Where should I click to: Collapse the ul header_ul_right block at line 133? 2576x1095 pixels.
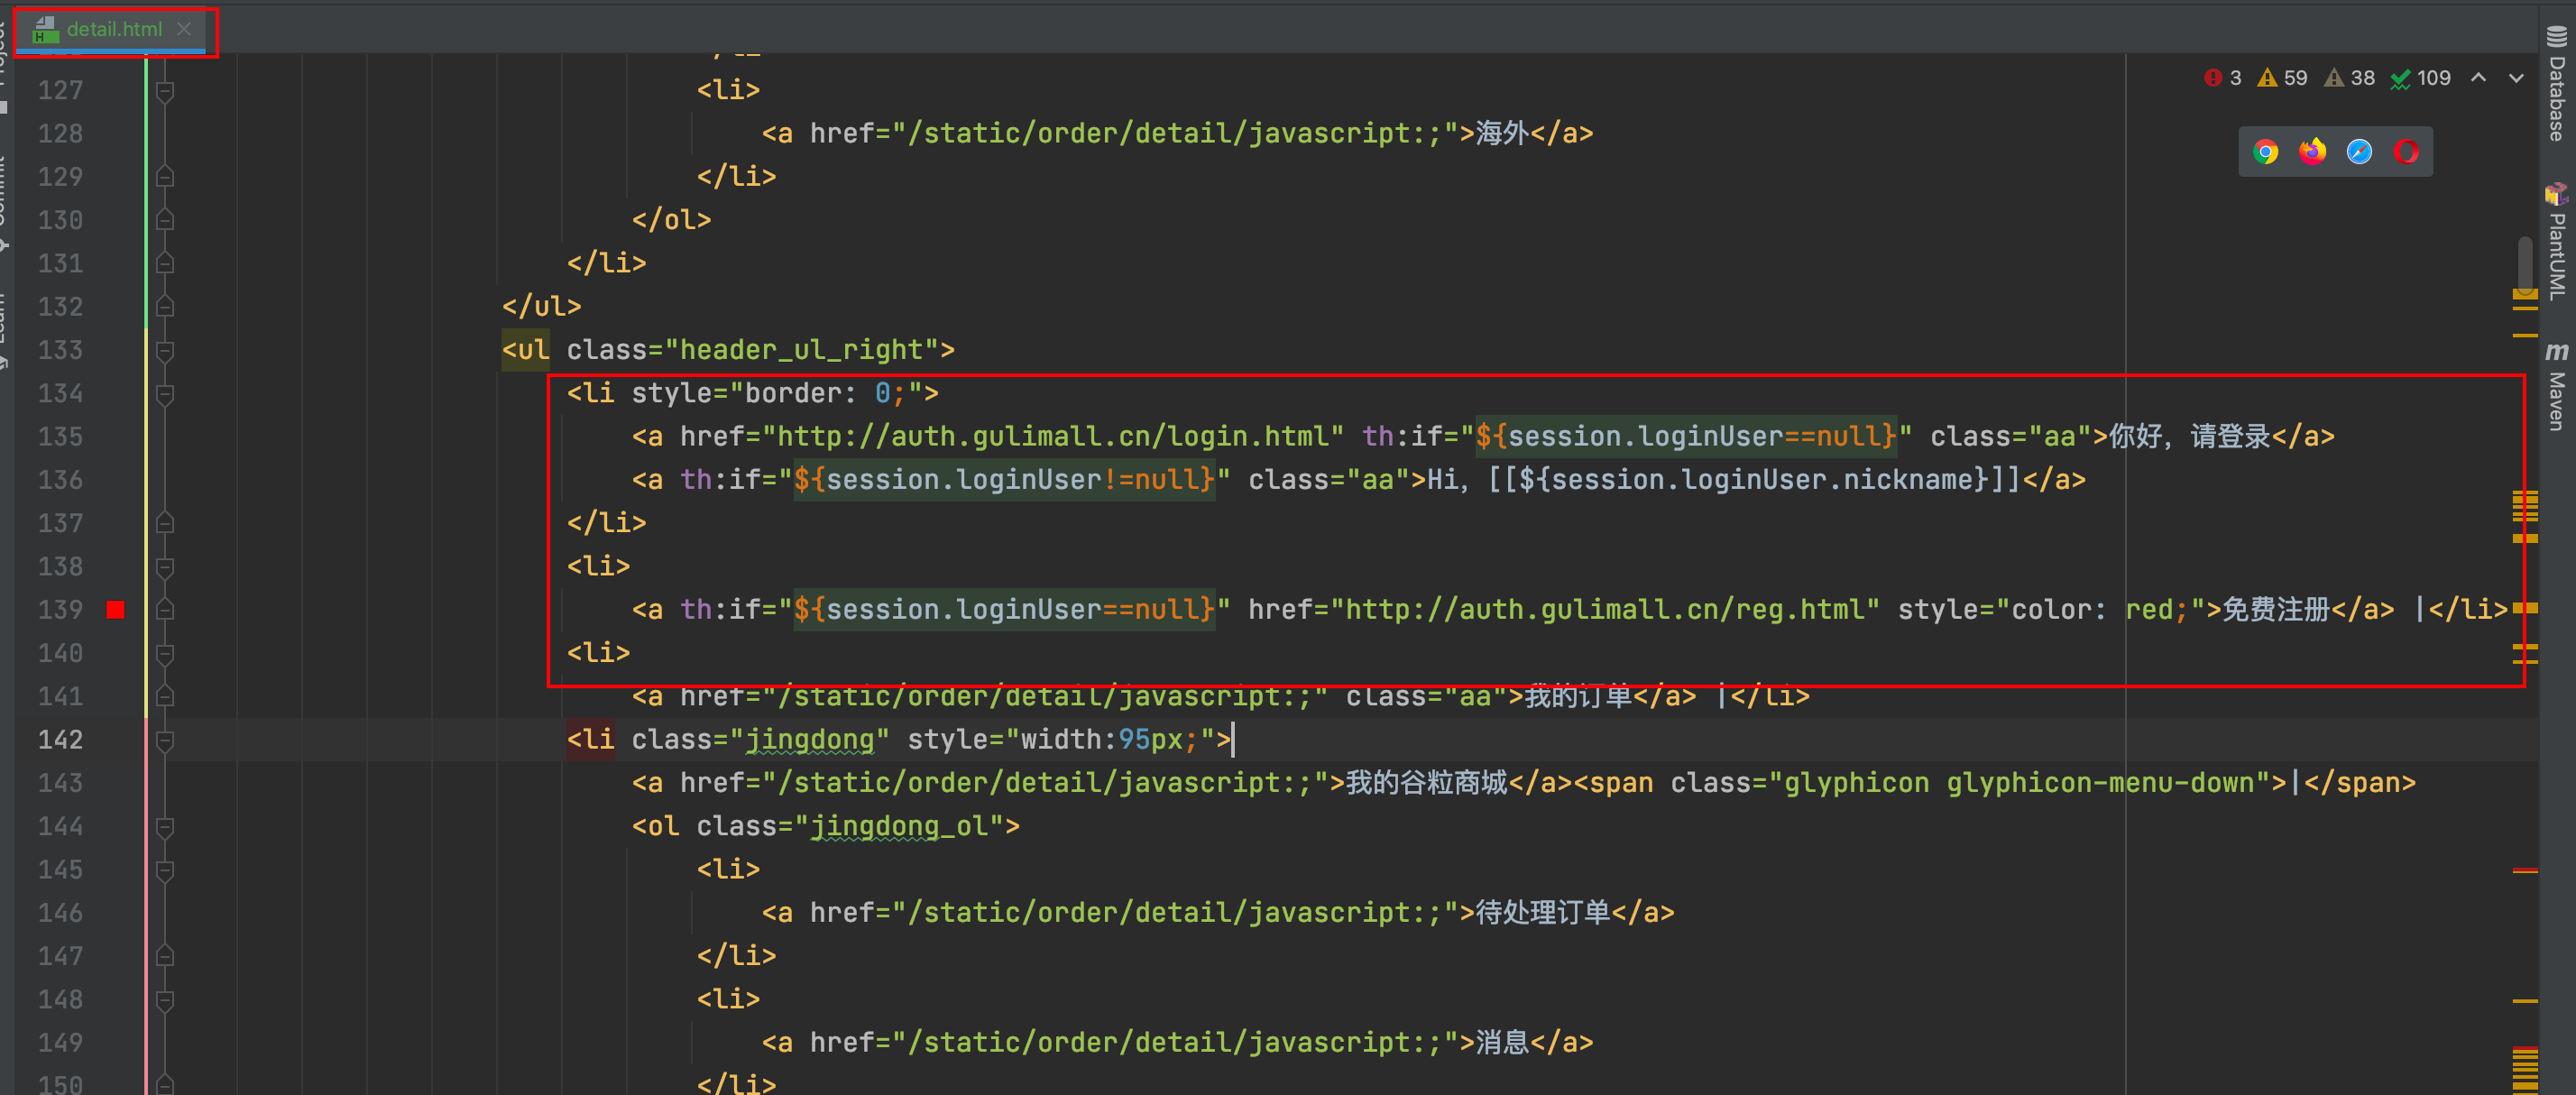tap(166, 350)
